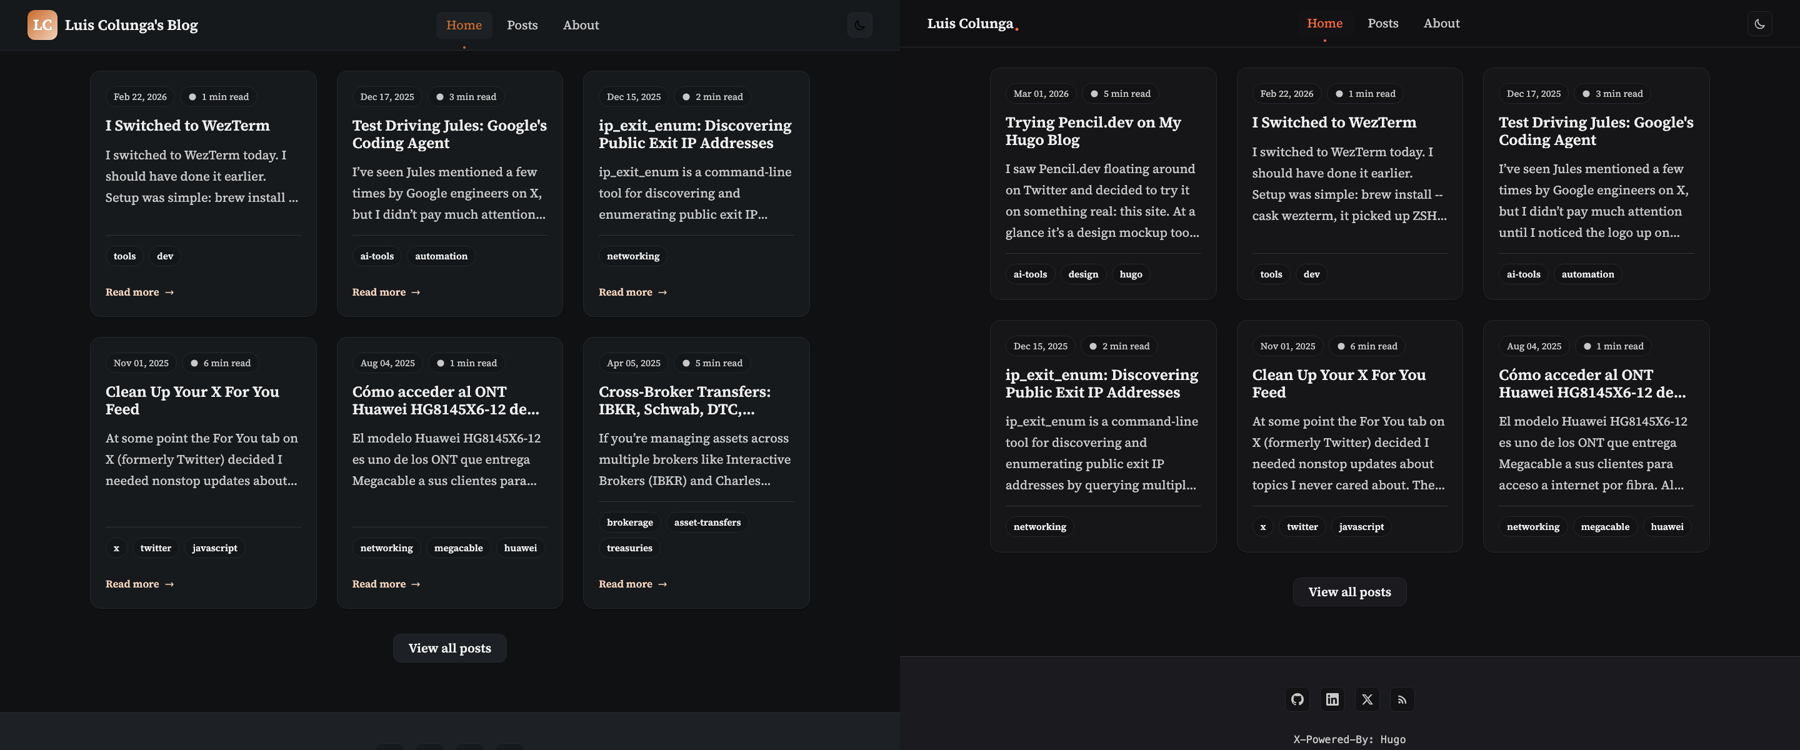Viewport: 1800px width, 750px height.
Task: Go to Posts in the LC logo header
Action: point(522,25)
